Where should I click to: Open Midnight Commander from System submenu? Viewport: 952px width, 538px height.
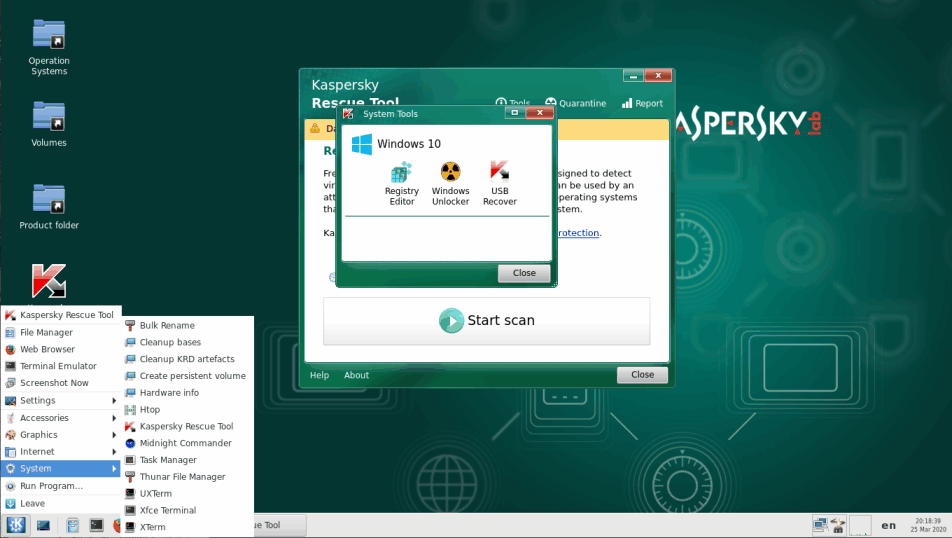pos(188,443)
